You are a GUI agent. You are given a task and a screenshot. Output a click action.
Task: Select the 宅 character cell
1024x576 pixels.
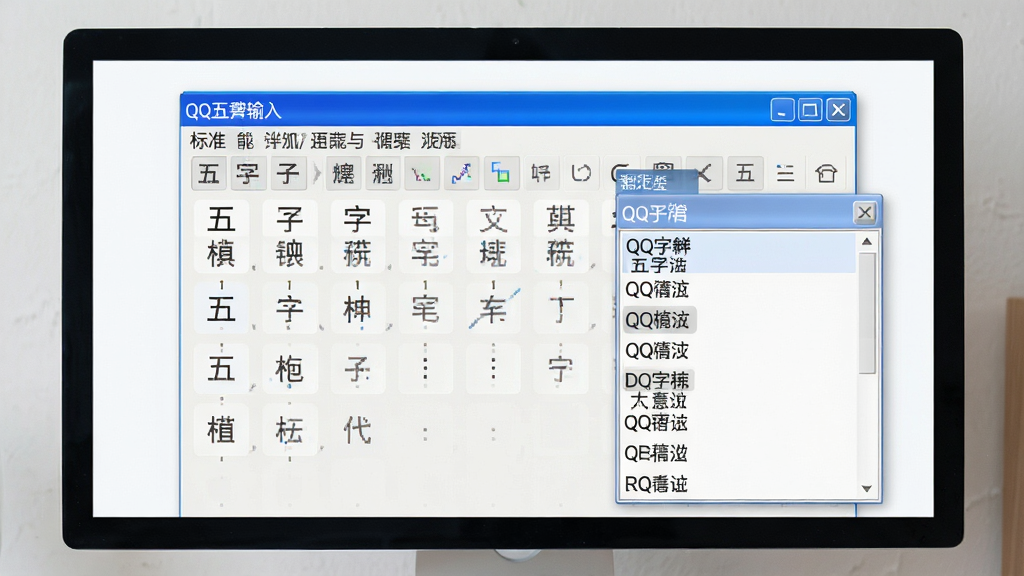[425, 309]
